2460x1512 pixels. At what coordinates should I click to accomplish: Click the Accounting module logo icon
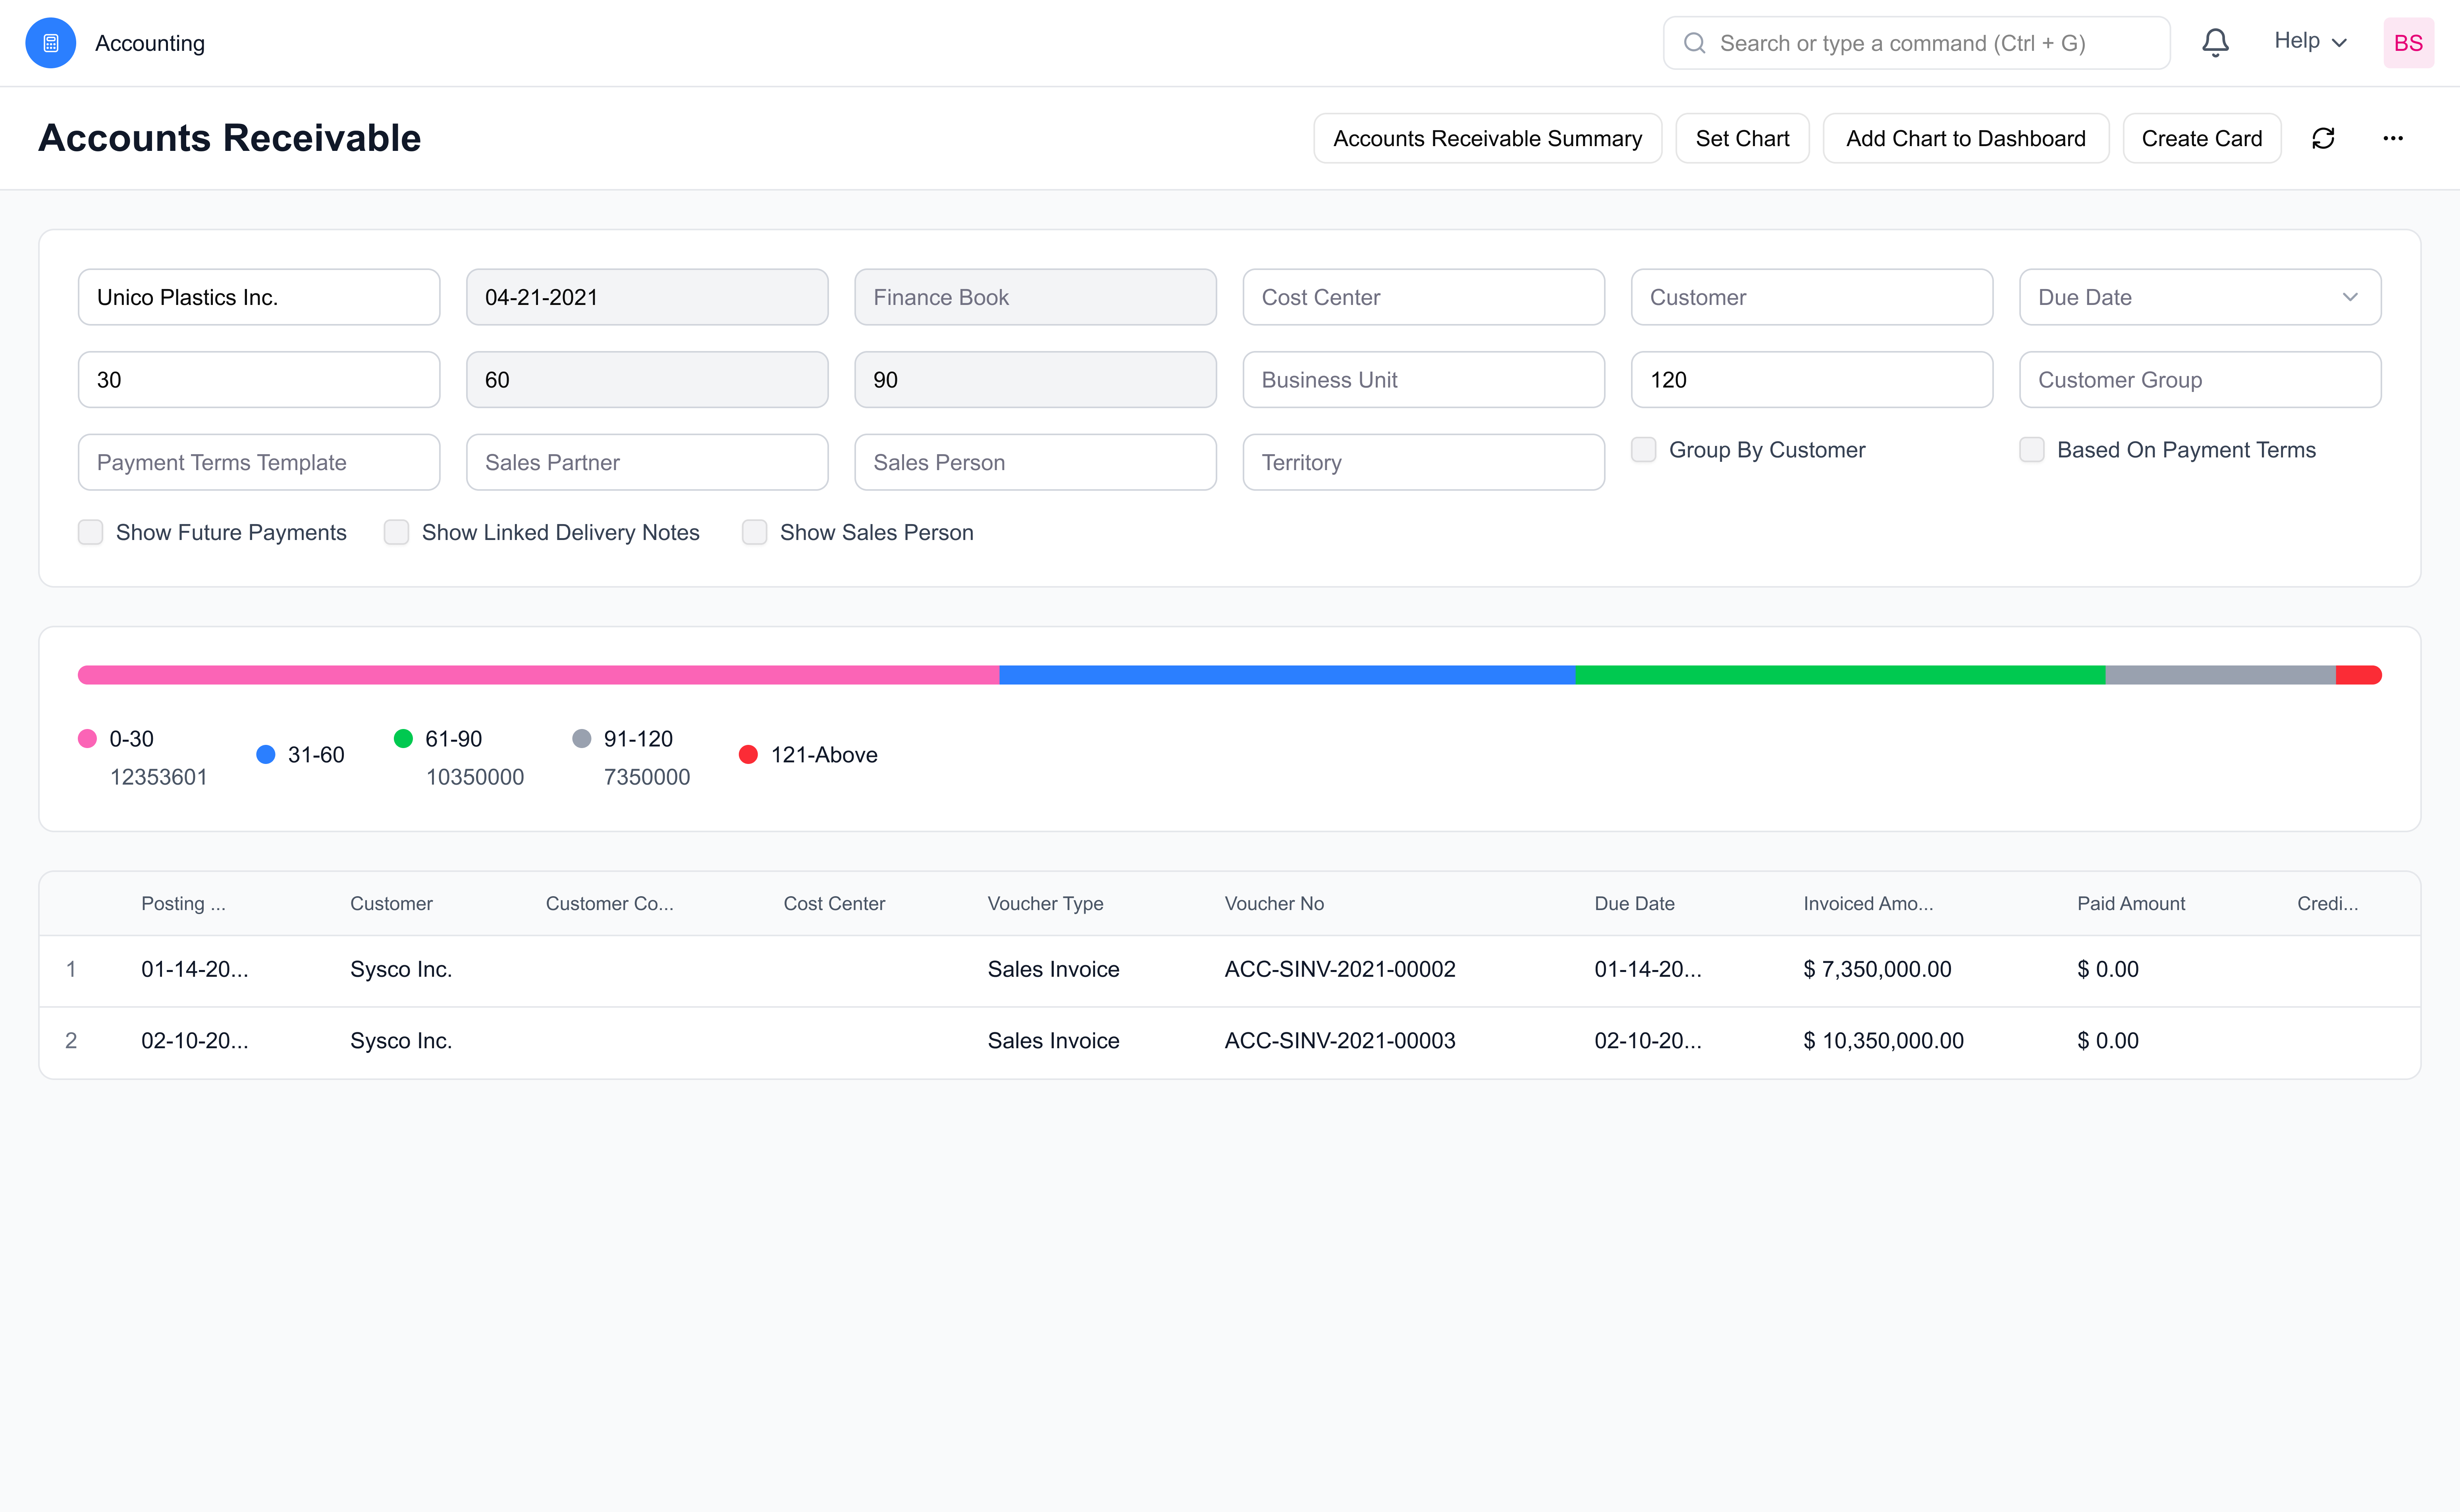point(50,43)
